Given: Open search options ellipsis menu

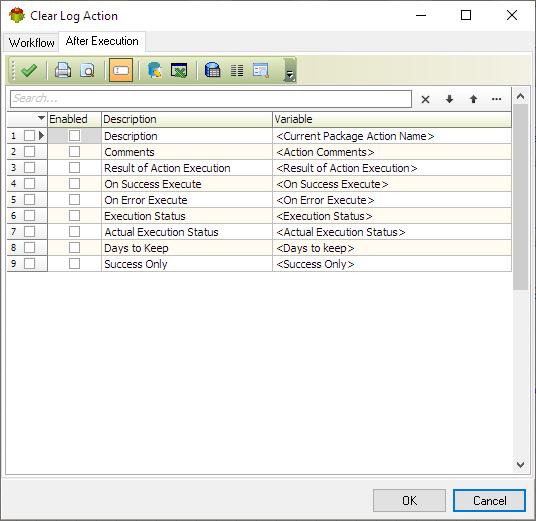Looking at the screenshot, I should click(496, 99).
